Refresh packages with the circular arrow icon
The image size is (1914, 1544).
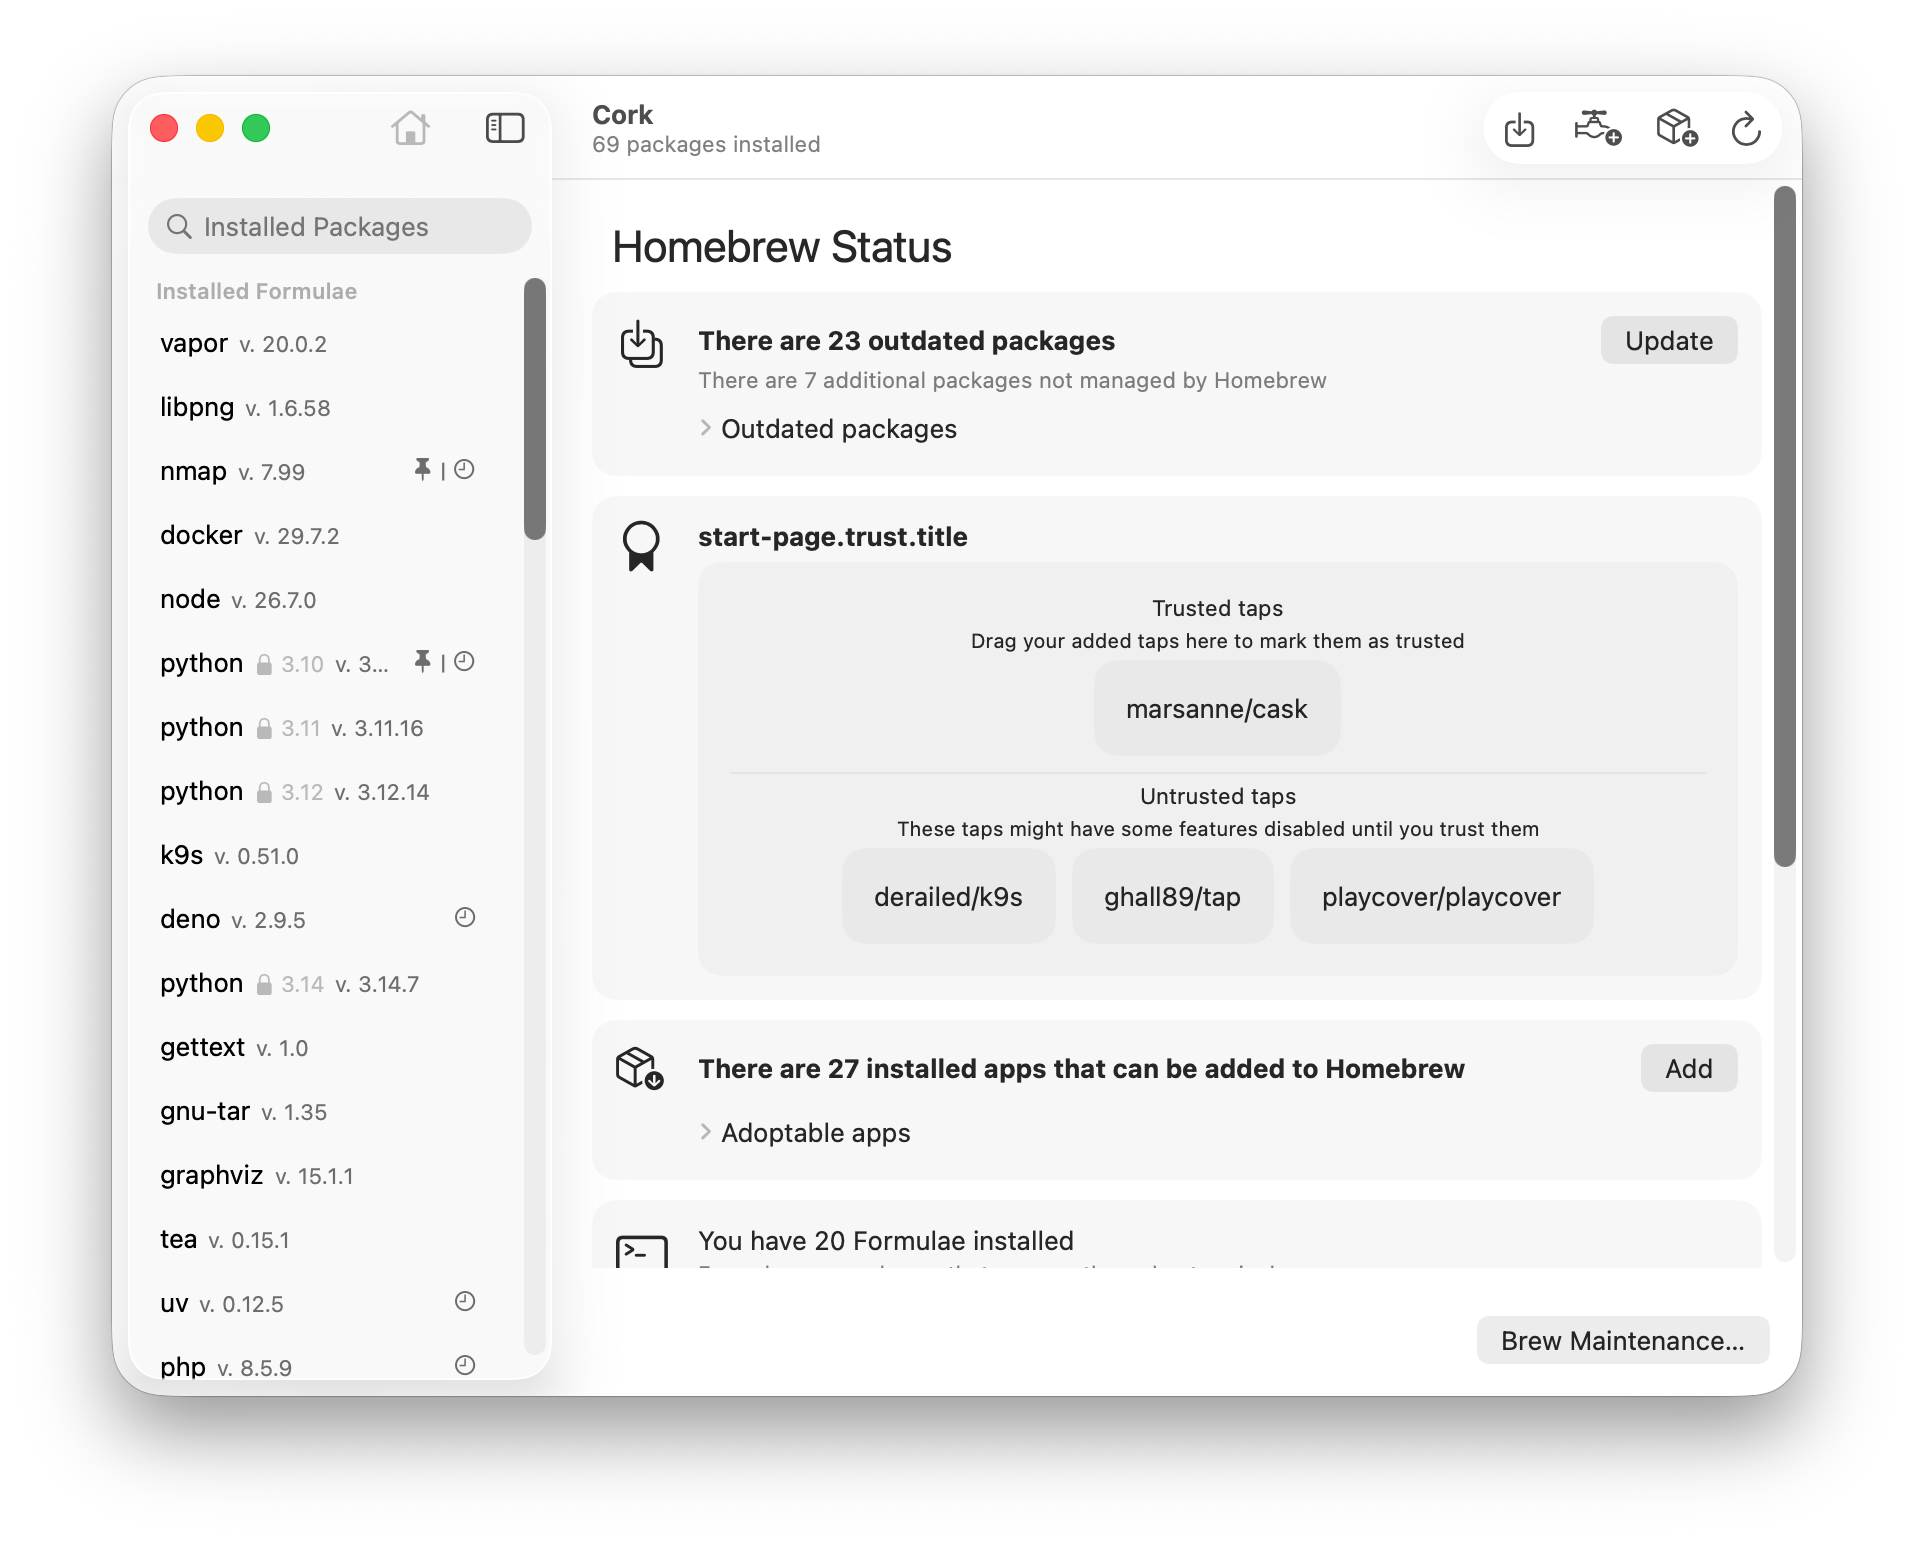click(1746, 129)
